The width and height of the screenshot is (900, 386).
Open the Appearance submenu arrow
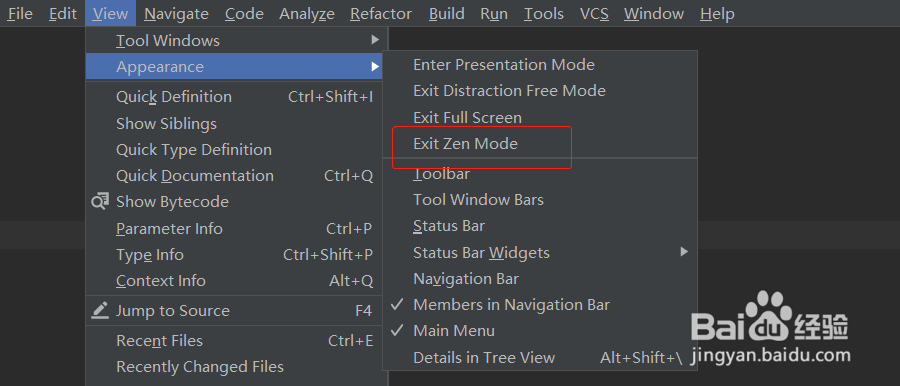pyautogui.click(x=375, y=67)
